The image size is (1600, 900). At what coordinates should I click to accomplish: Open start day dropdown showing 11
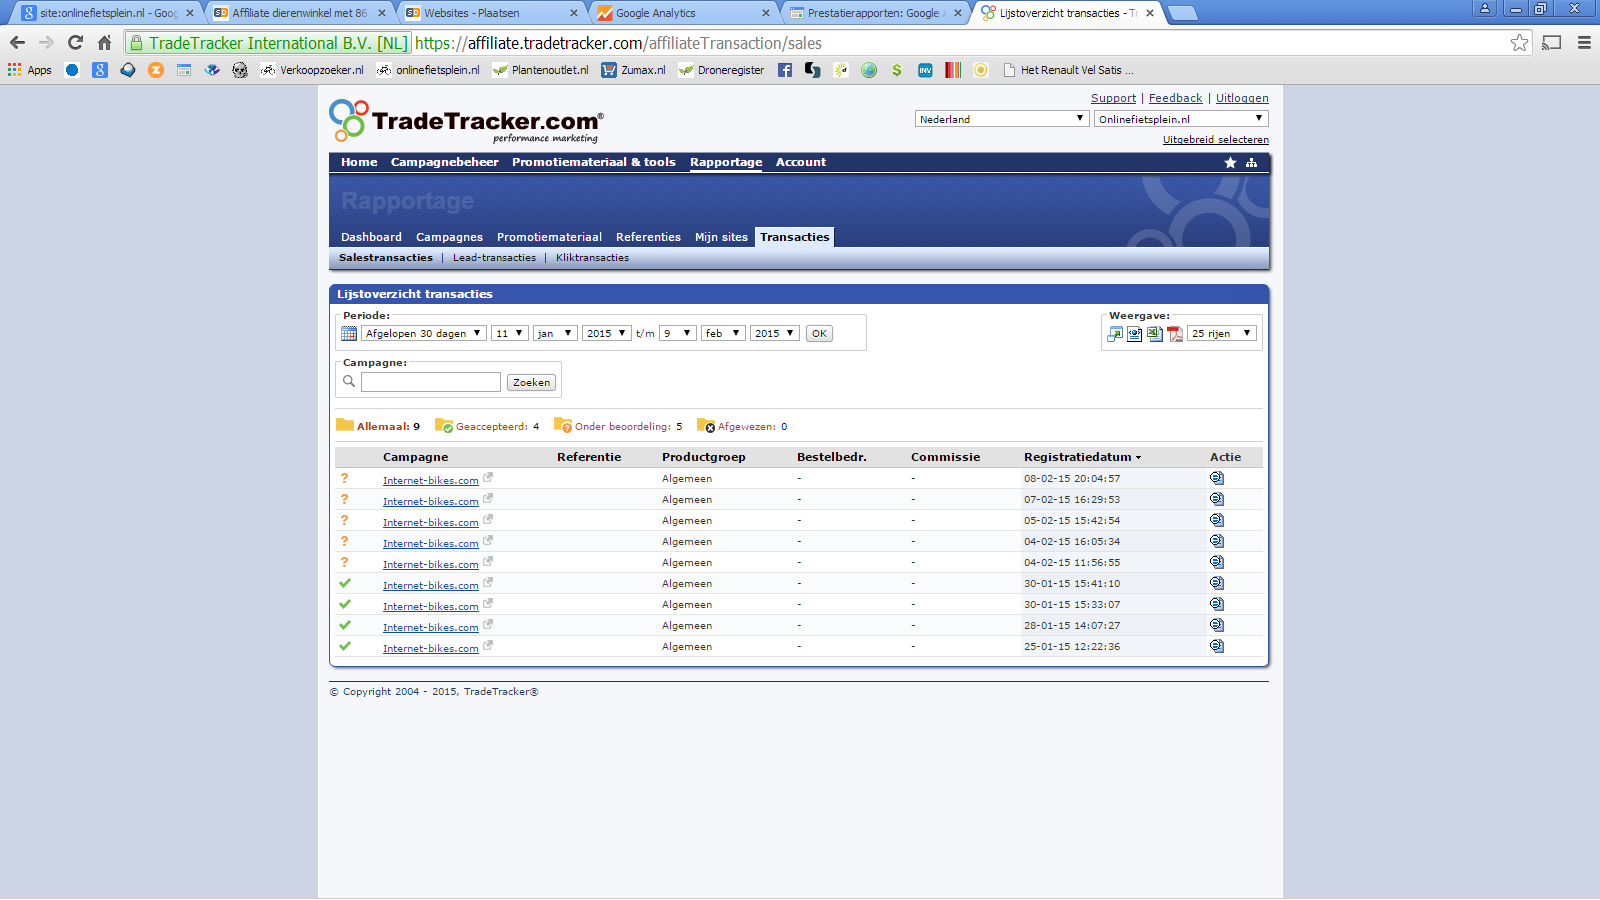(509, 333)
